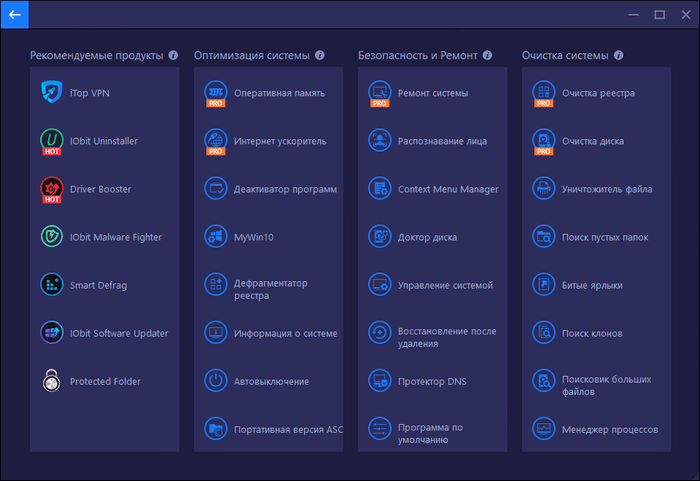Open the Менеджер процессов label
This screenshot has height=481, width=700.
(x=610, y=430)
